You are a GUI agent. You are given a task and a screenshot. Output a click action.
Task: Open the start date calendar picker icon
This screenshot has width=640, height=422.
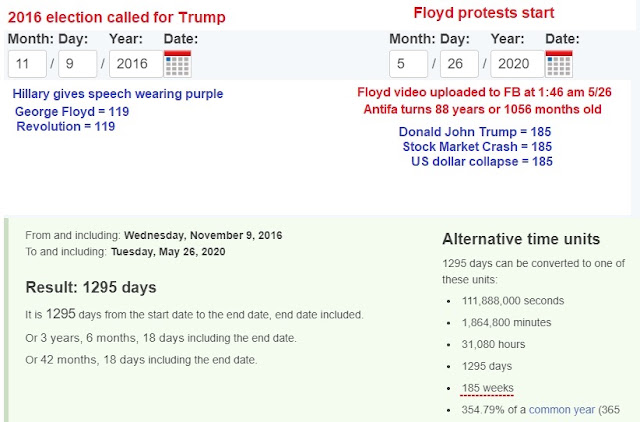click(178, 64)
